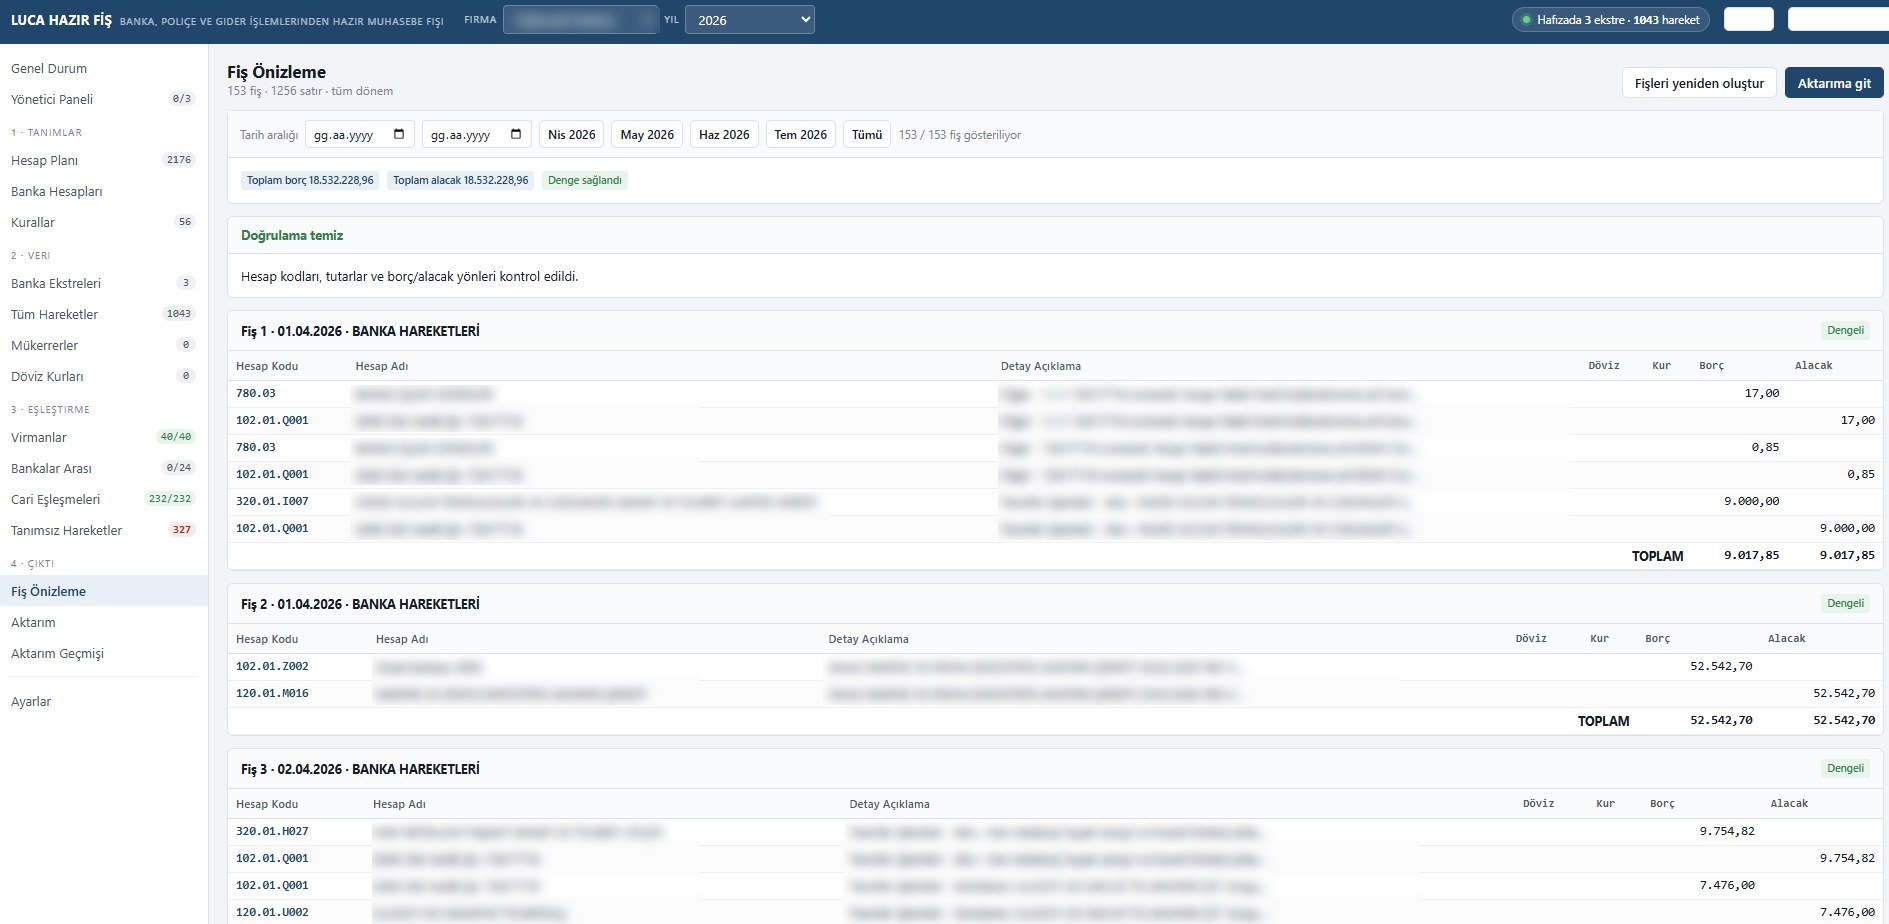Select Banka Hesapları in sidebar
The width and height of the screenshot is (1889, 924).
pyautogui.click(x=104, y=191)
